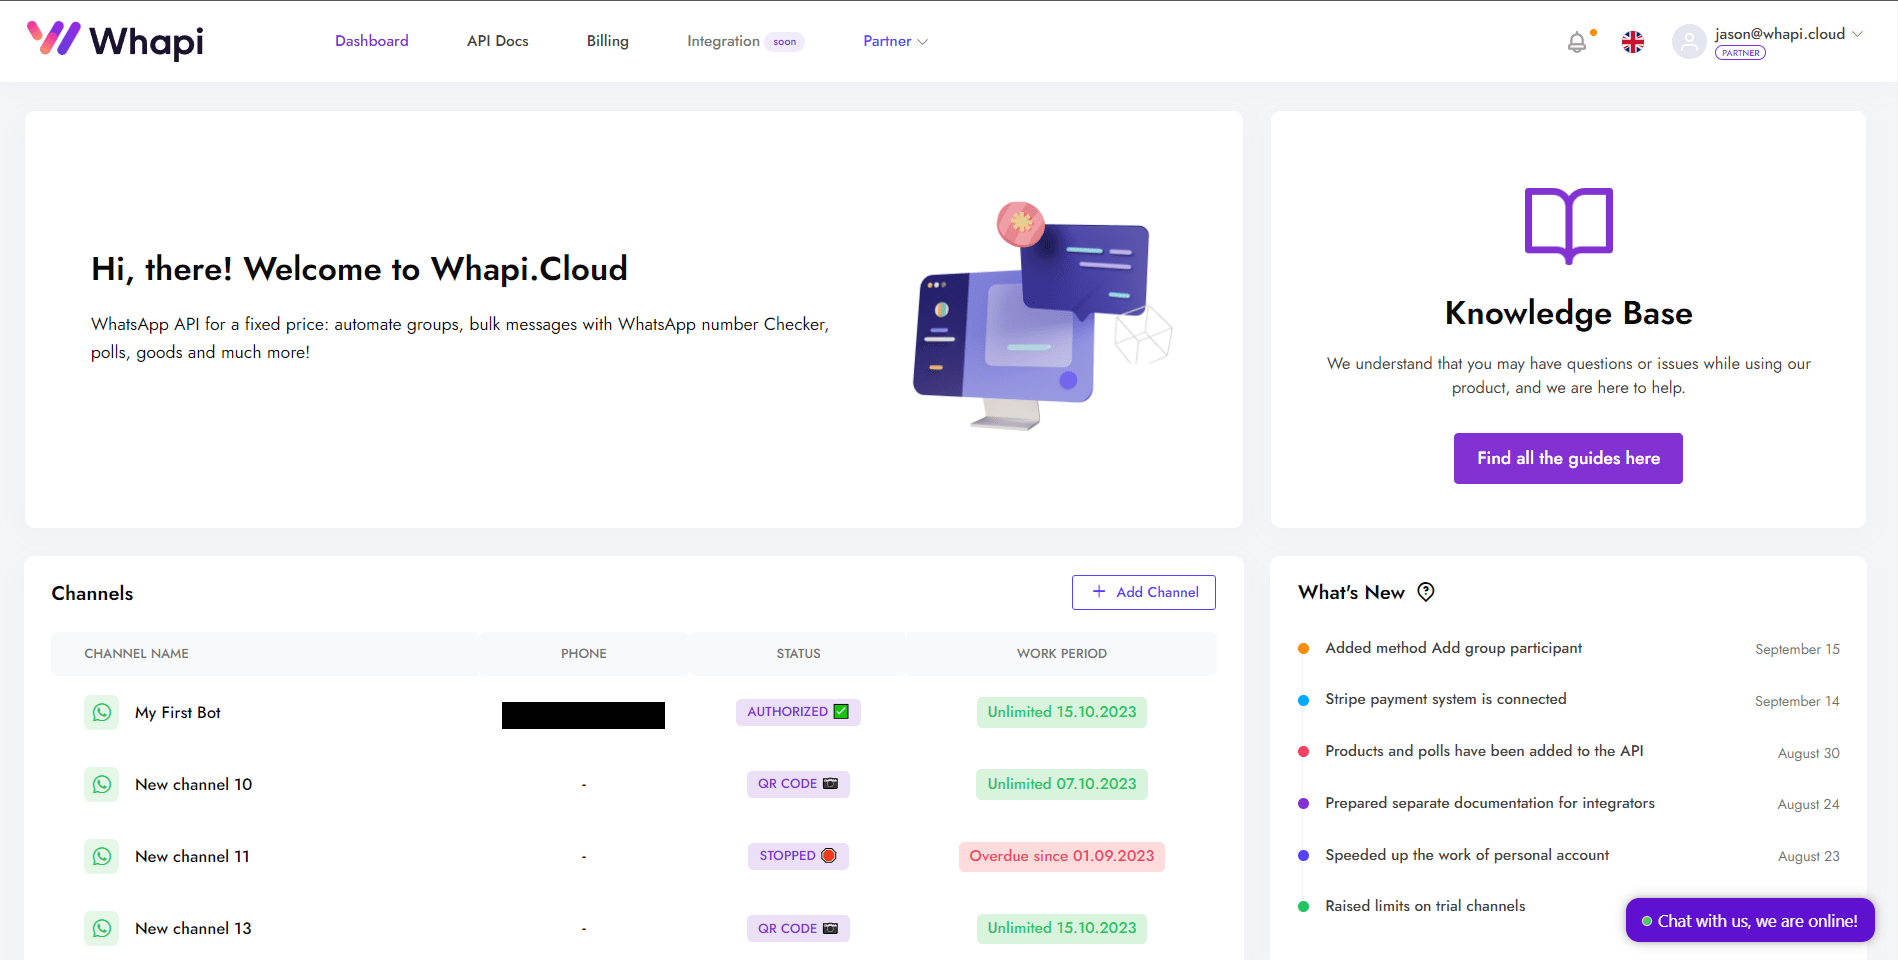Screen dimensions: 1898x960
Task: Click the WORK PERIOD column header
Action: (x=1062, y=653)
